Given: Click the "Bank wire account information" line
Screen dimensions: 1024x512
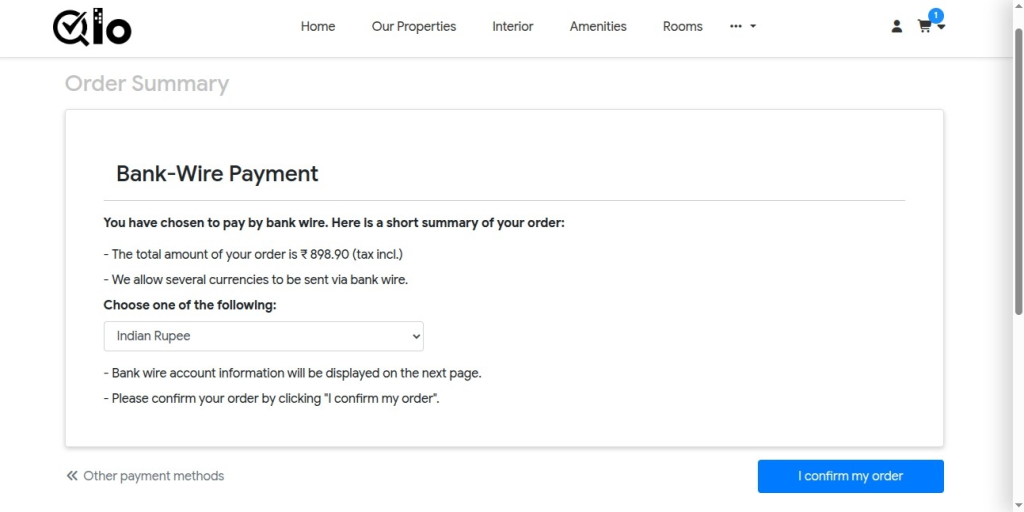Looking at the screenshot, I should pos(293,374).
